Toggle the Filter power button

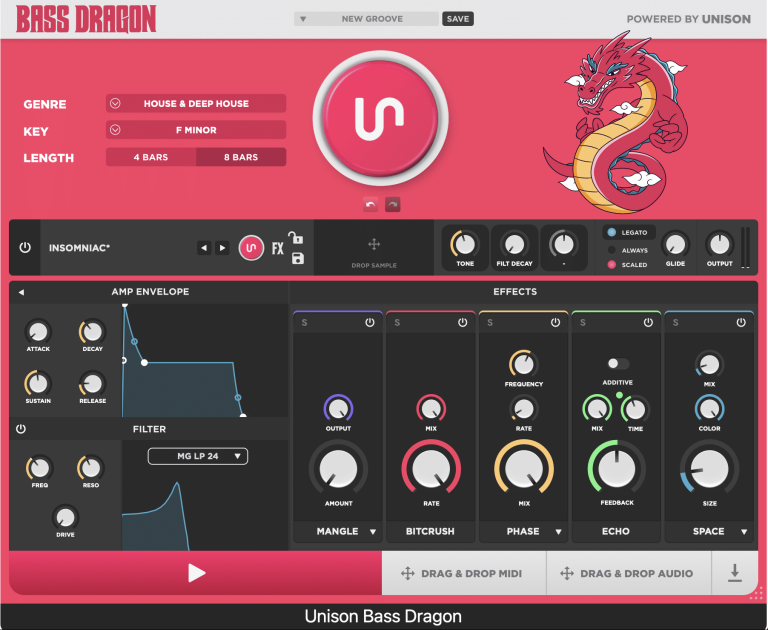pos(21,429)
